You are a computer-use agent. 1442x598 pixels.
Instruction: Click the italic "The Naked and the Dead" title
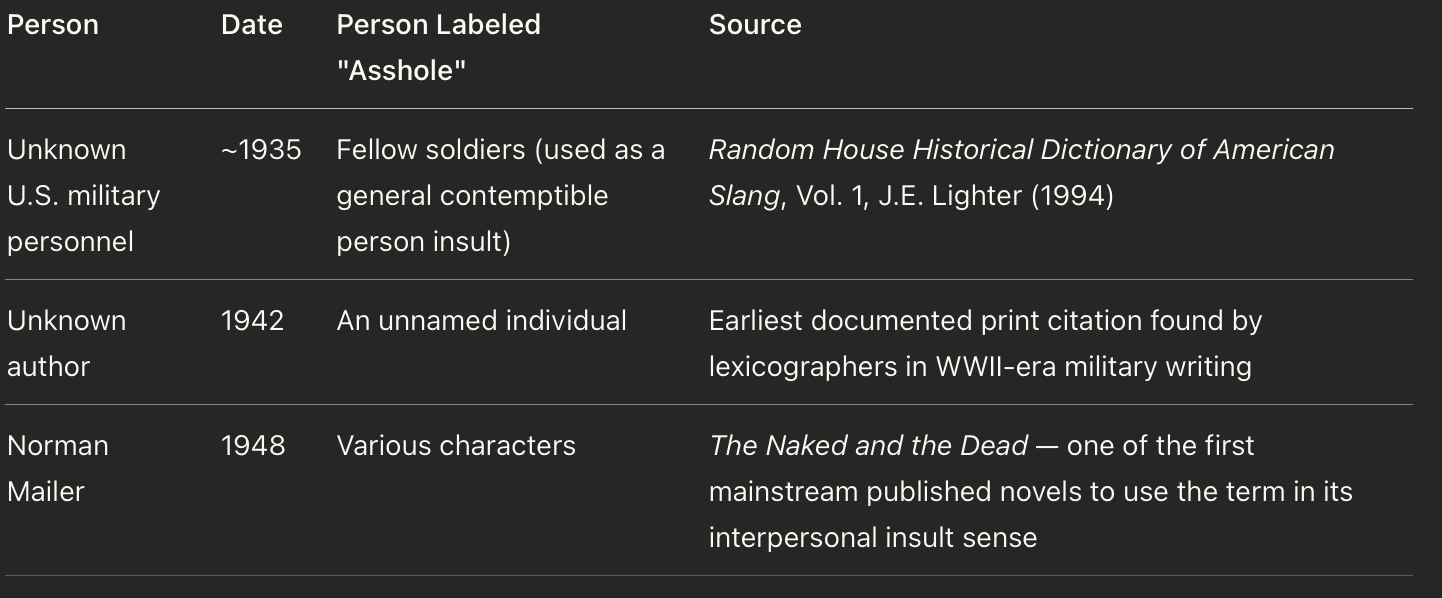(x=868, y=446)
